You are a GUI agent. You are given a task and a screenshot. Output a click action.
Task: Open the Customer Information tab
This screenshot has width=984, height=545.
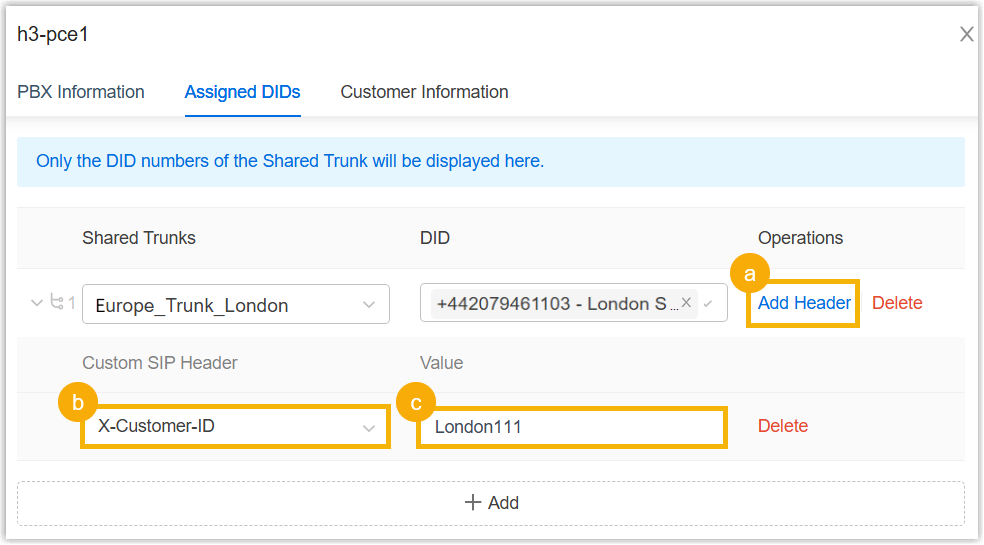tap(424, 92)
